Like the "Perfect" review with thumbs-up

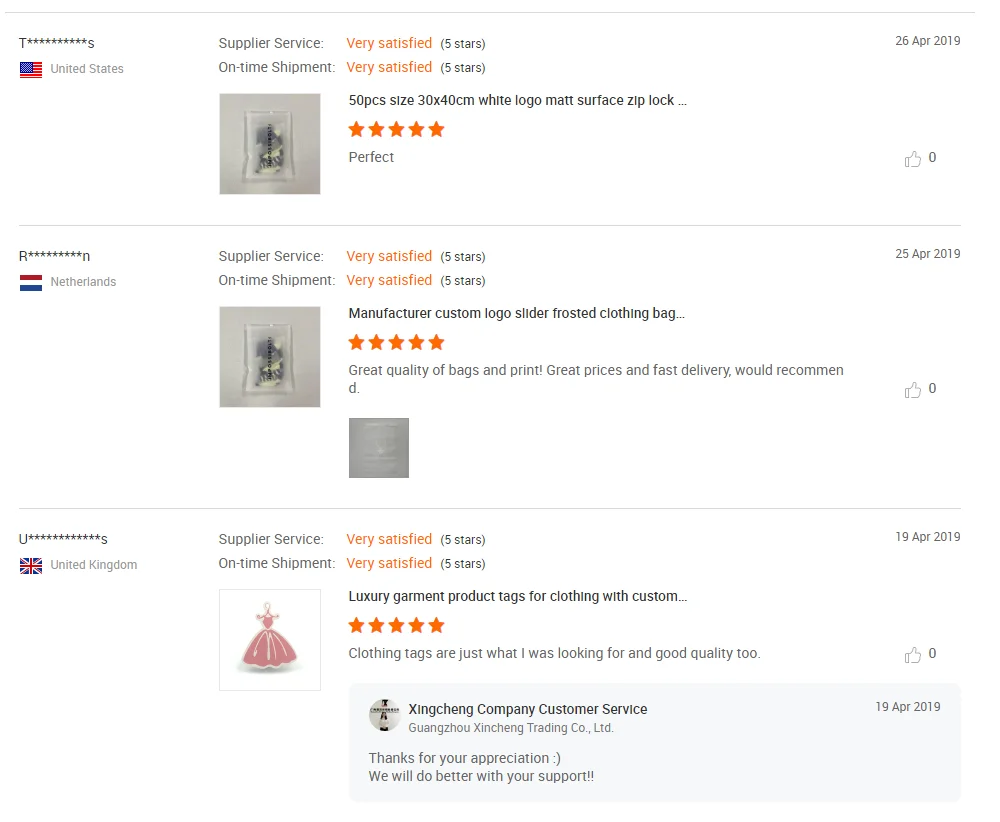913,159
